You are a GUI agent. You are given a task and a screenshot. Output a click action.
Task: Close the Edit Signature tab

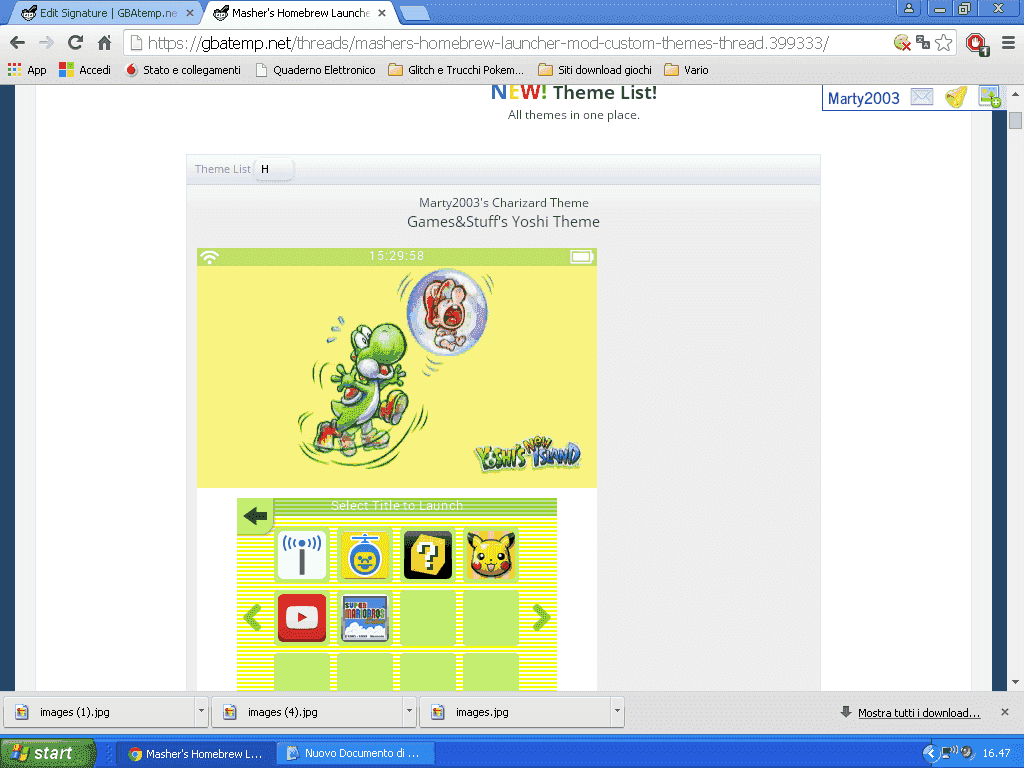(189, 13)
